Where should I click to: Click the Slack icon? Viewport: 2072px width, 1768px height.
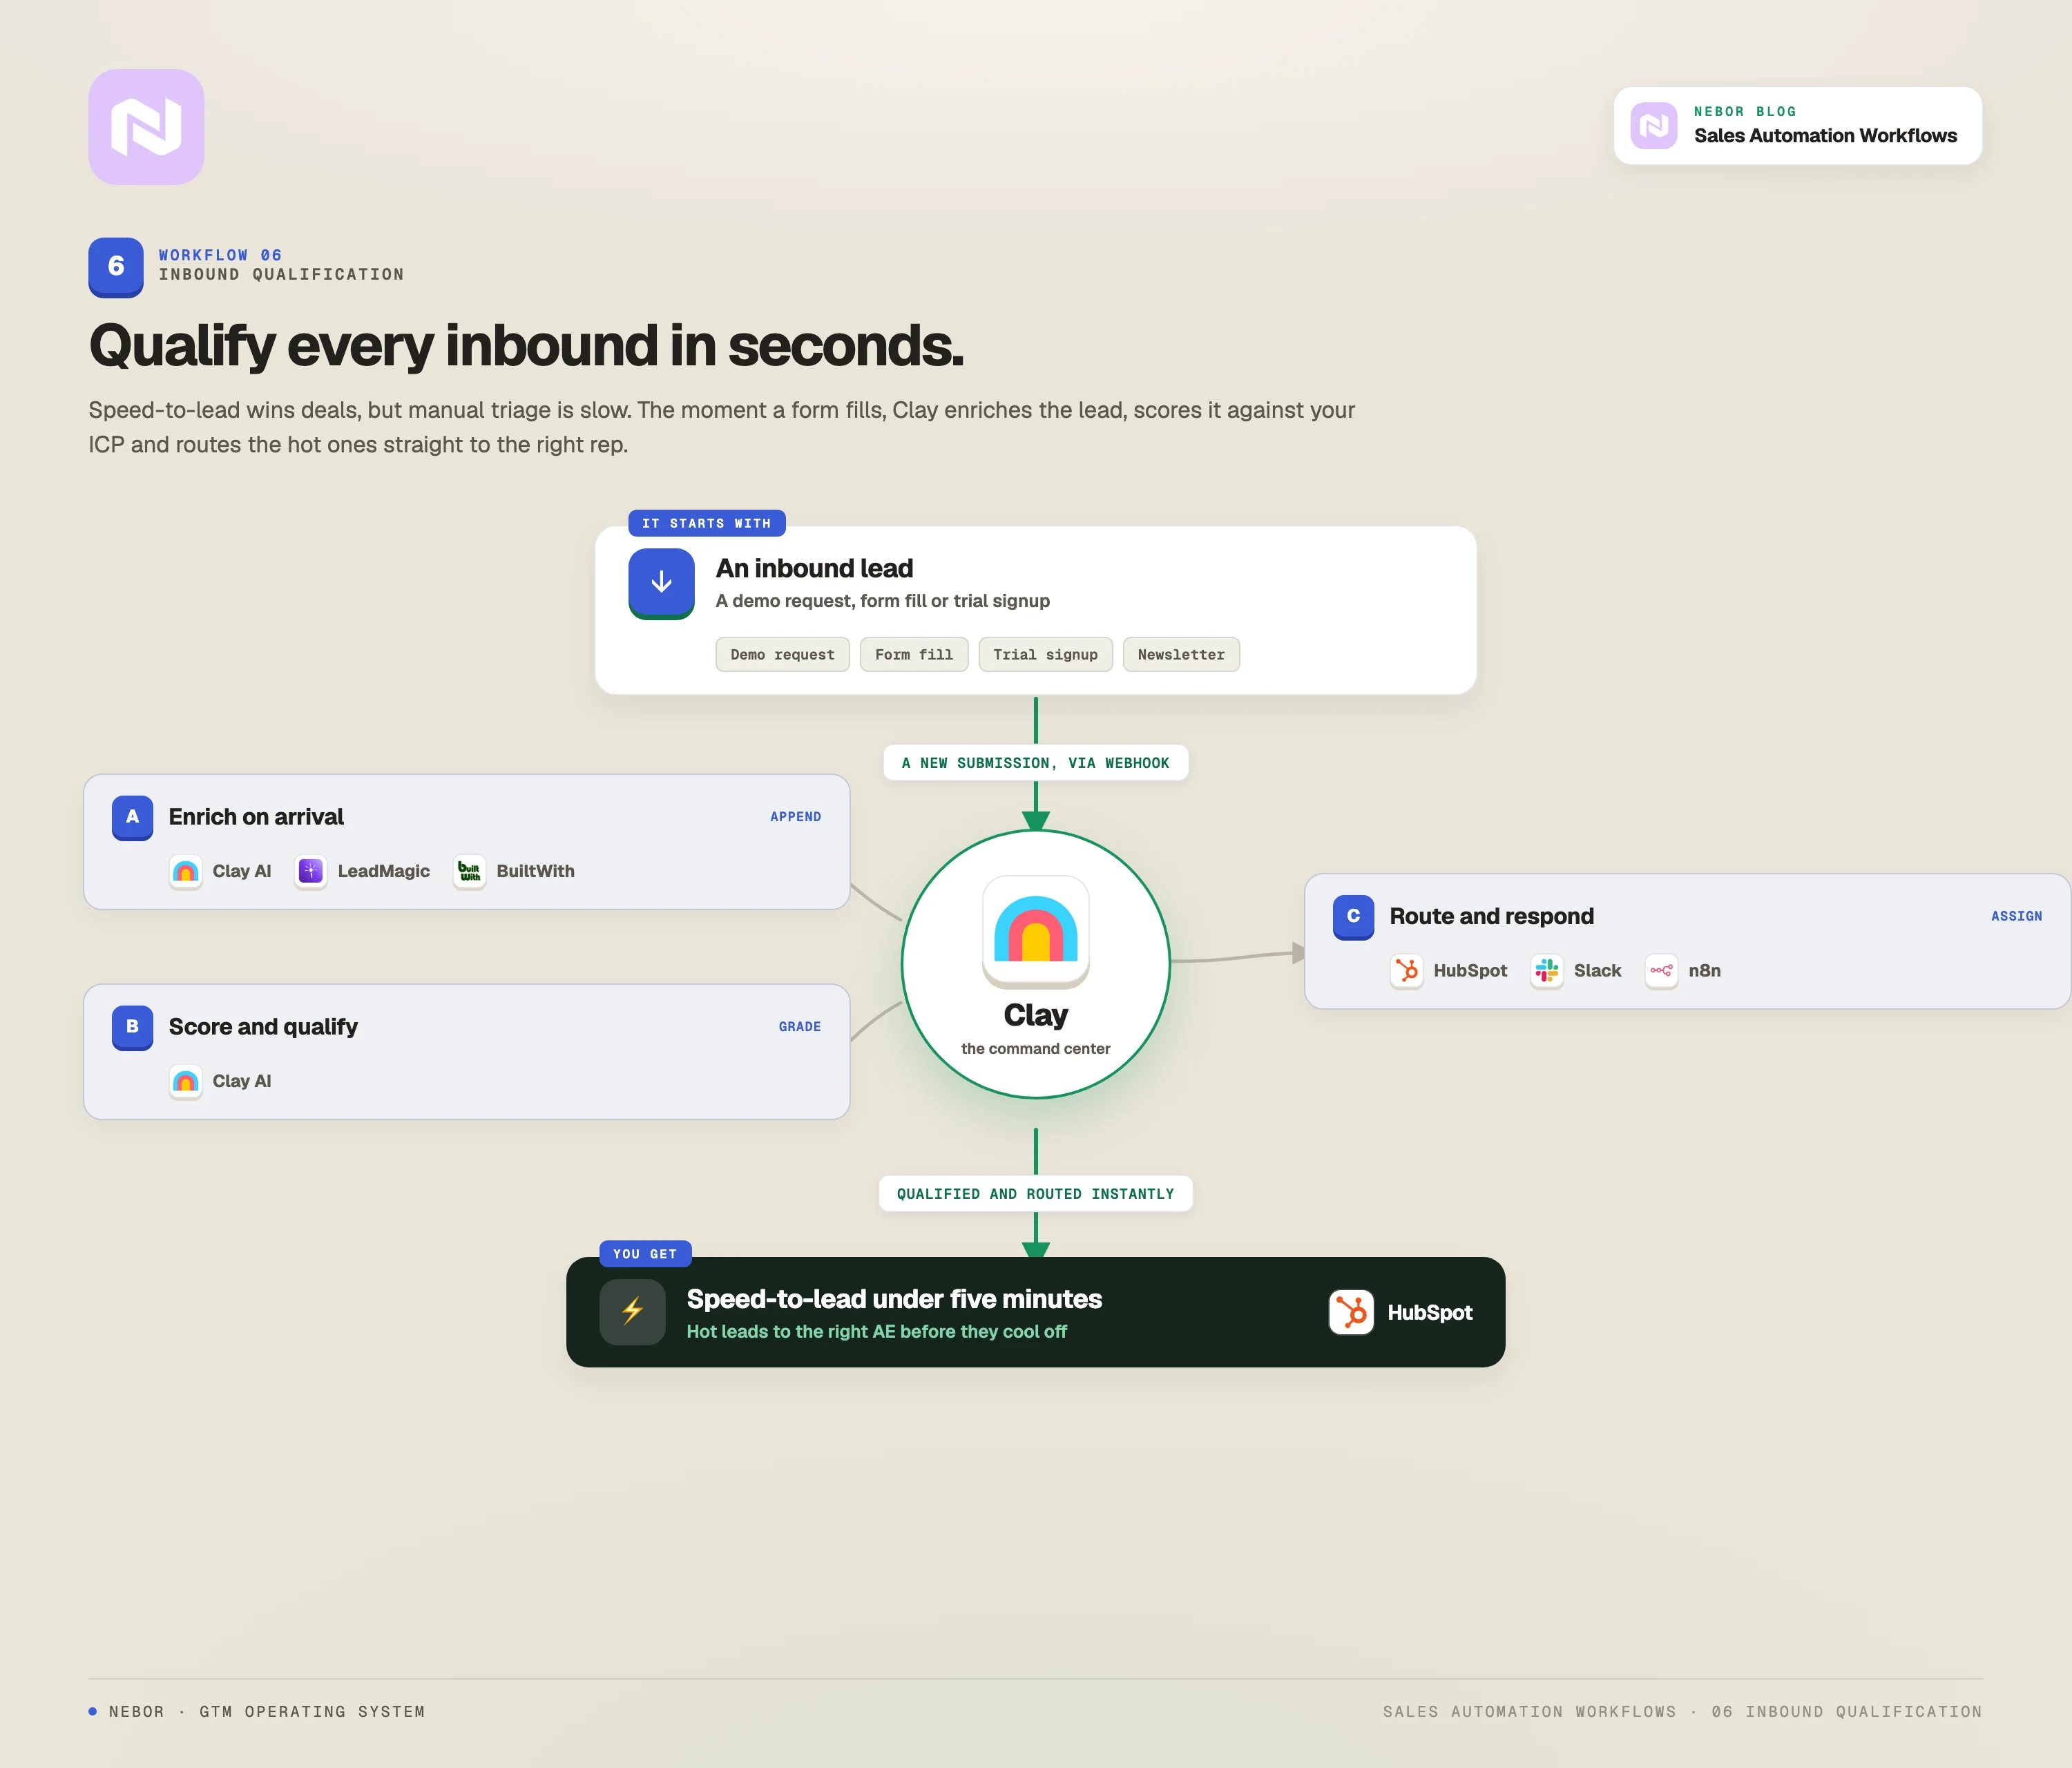(x=1547, y=971)
